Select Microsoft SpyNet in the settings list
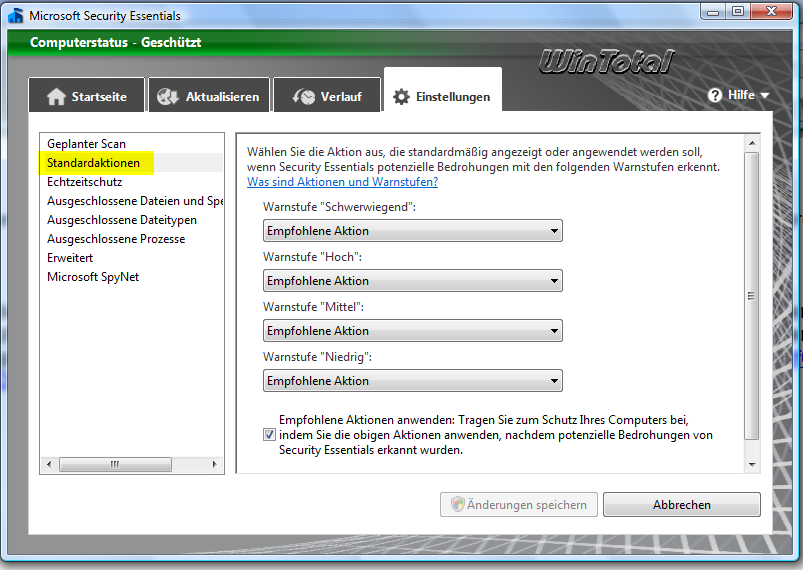 coord(132,277)
